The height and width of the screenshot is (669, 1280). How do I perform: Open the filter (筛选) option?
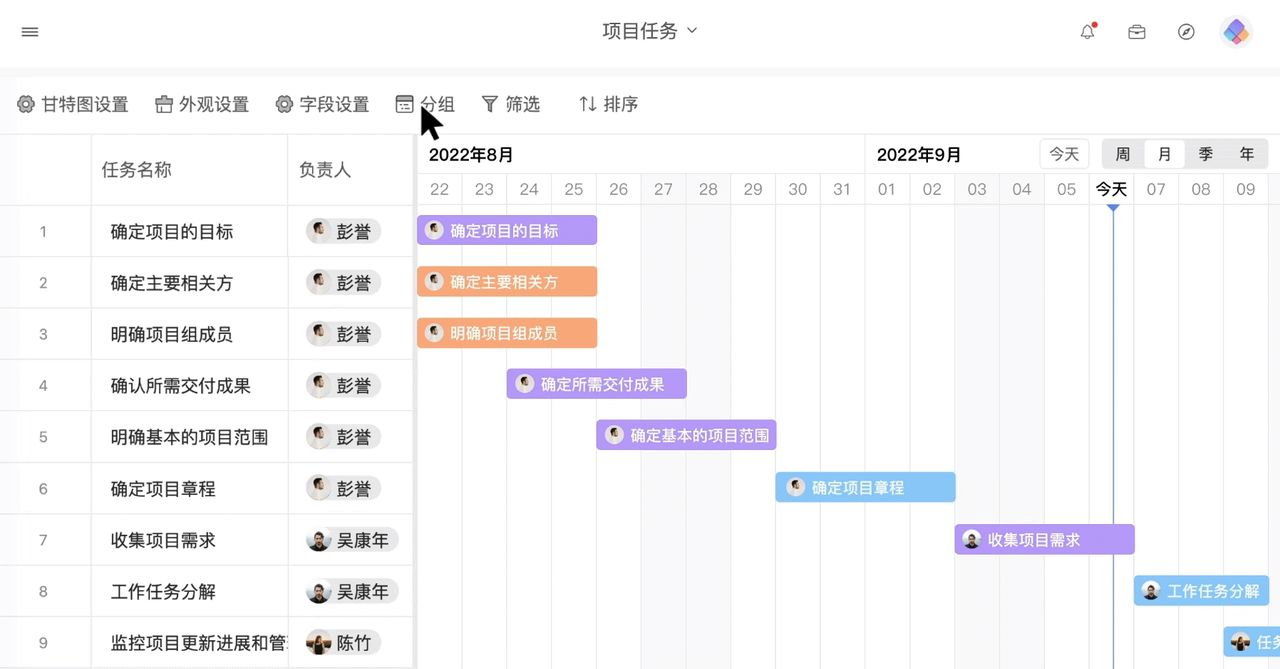click(x=511, y=104)
